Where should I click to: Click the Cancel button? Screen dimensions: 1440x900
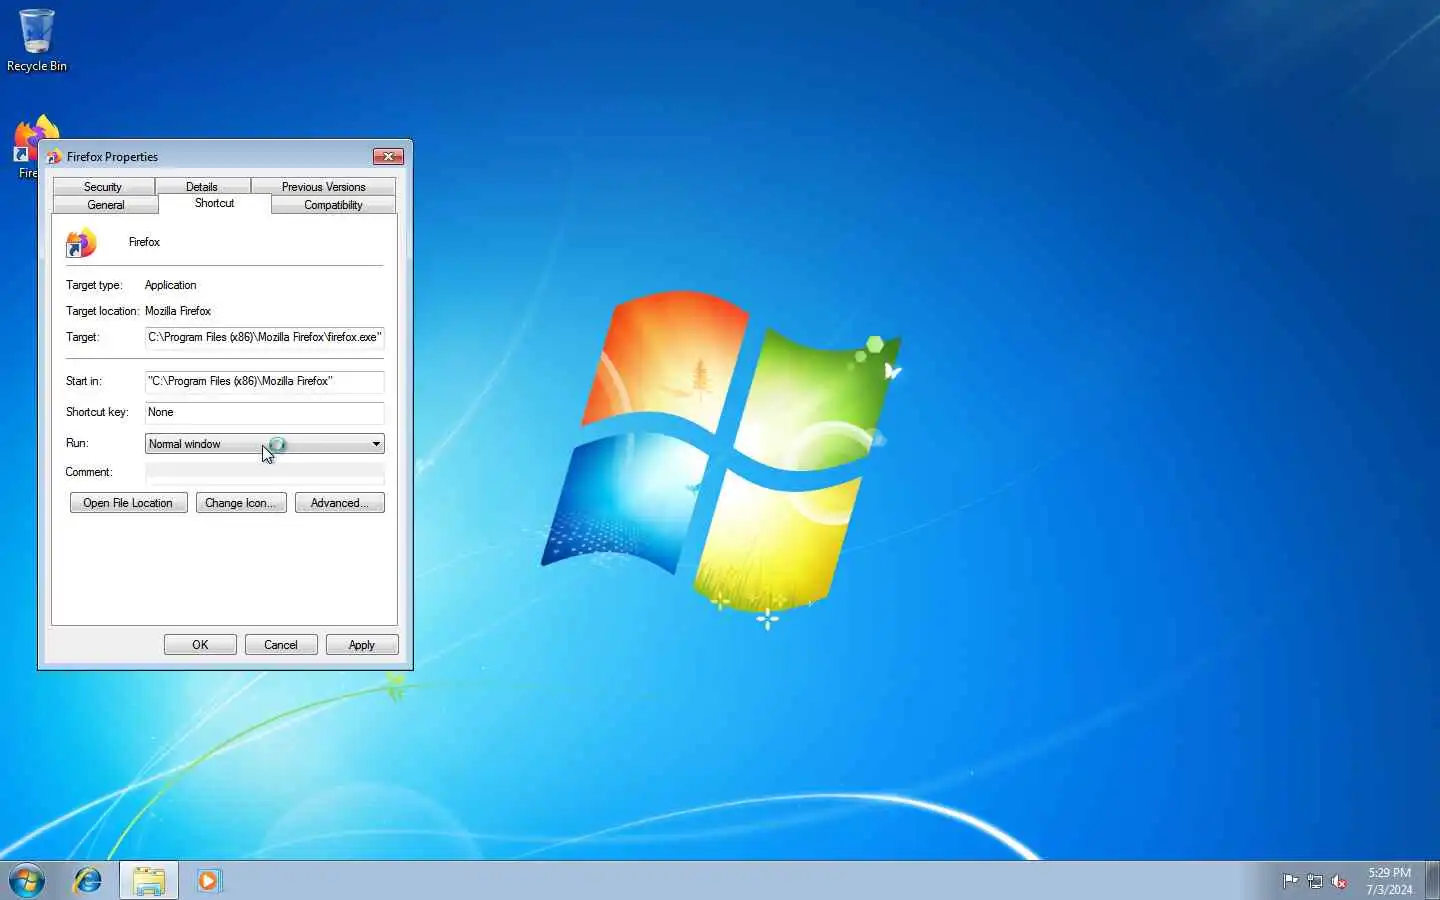(x=281, y=645)
